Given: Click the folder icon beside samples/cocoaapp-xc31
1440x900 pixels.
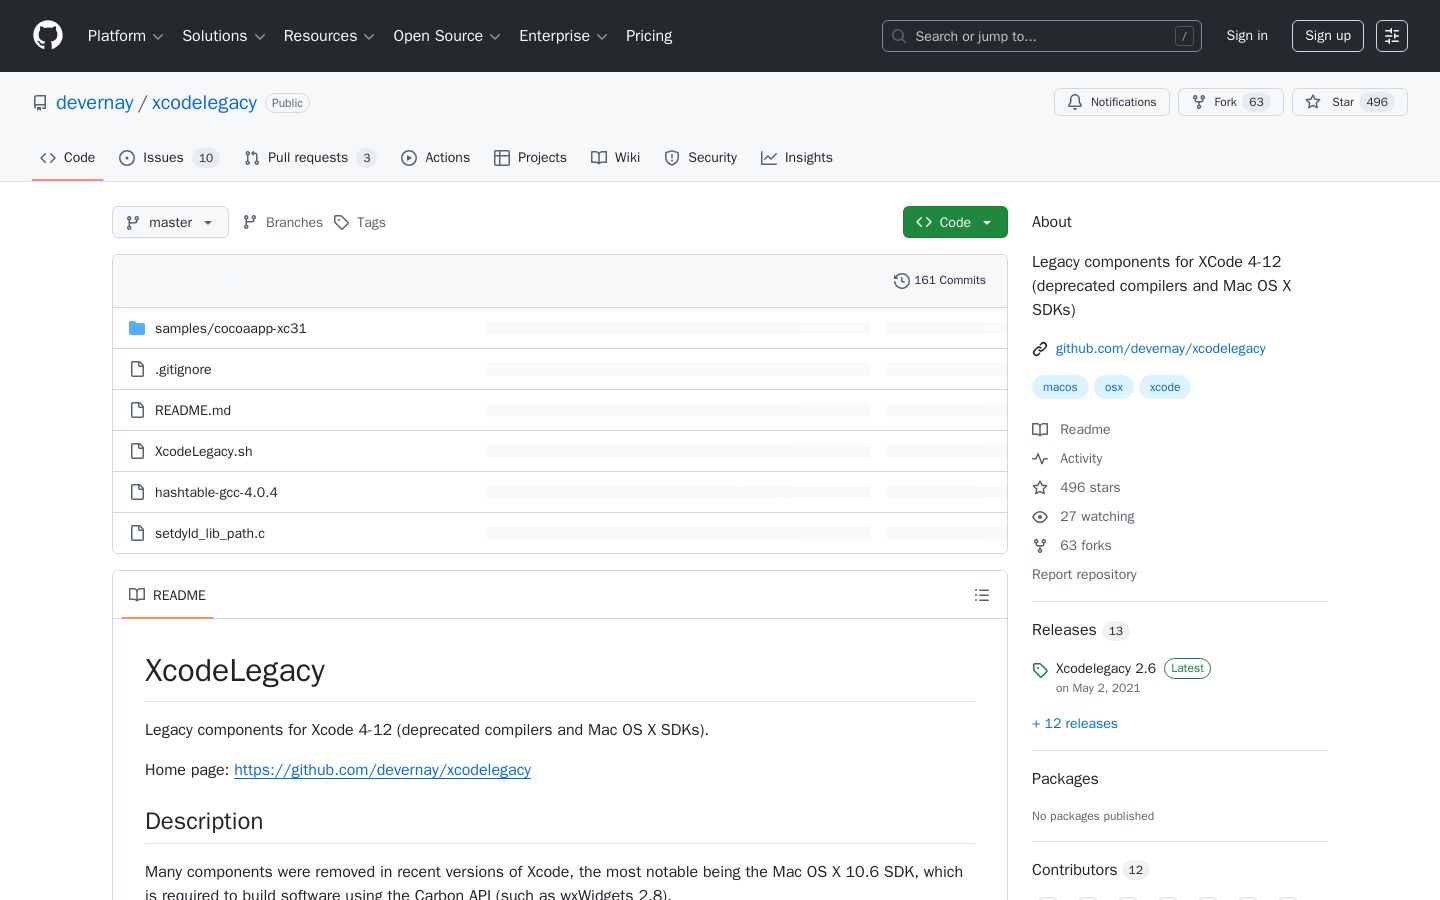Looking at the screenshot, I should pos(137,328).
